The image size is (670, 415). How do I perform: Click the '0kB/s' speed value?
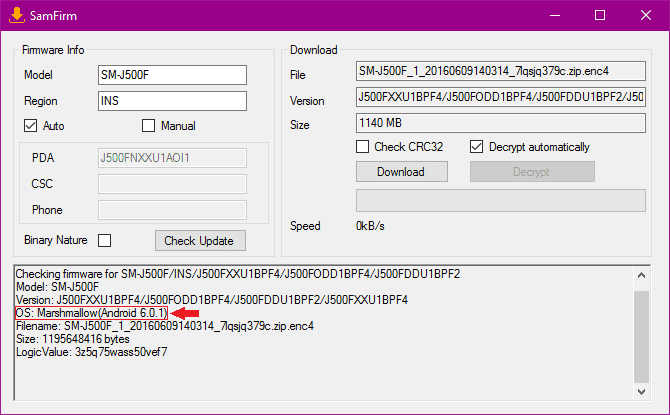pos(370,226)
